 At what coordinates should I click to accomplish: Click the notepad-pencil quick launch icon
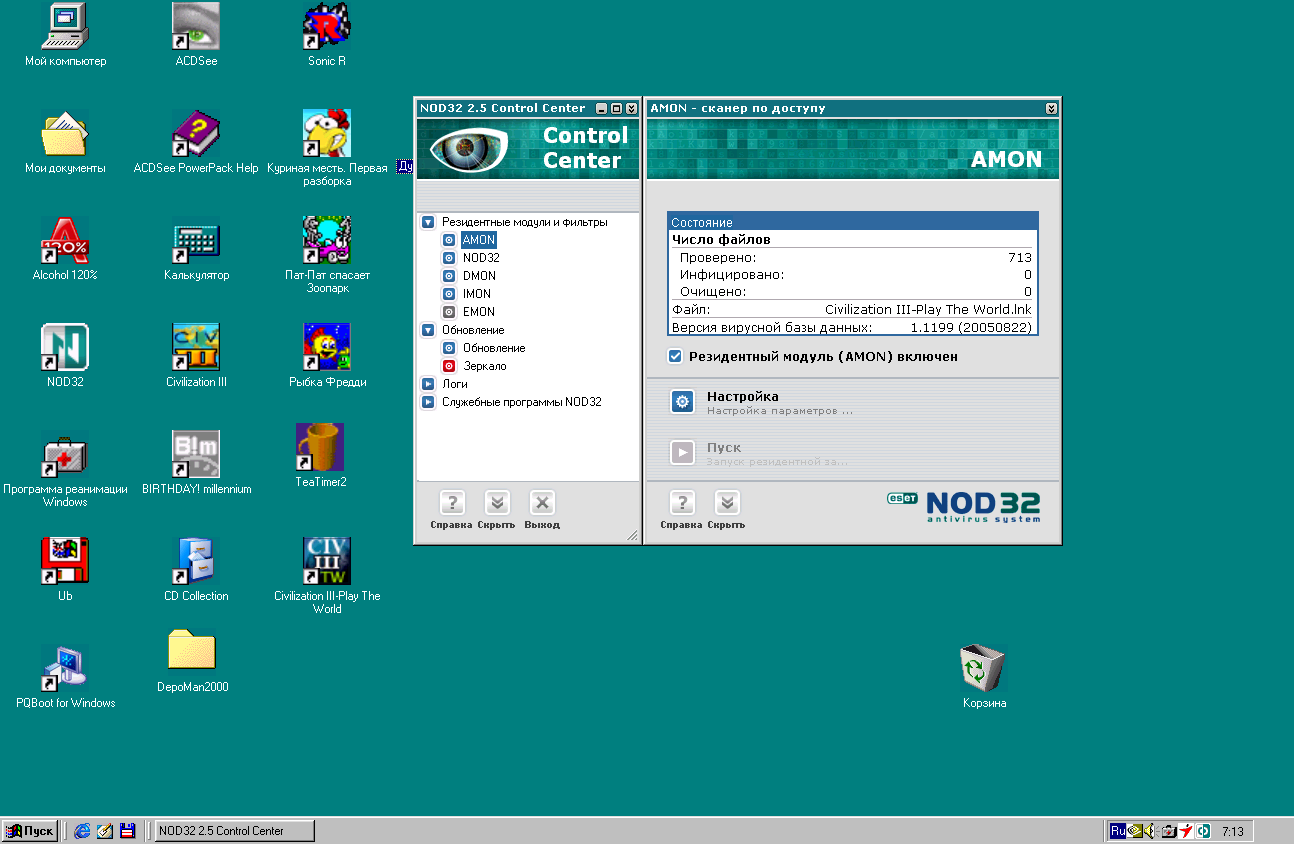coord(105,831)
